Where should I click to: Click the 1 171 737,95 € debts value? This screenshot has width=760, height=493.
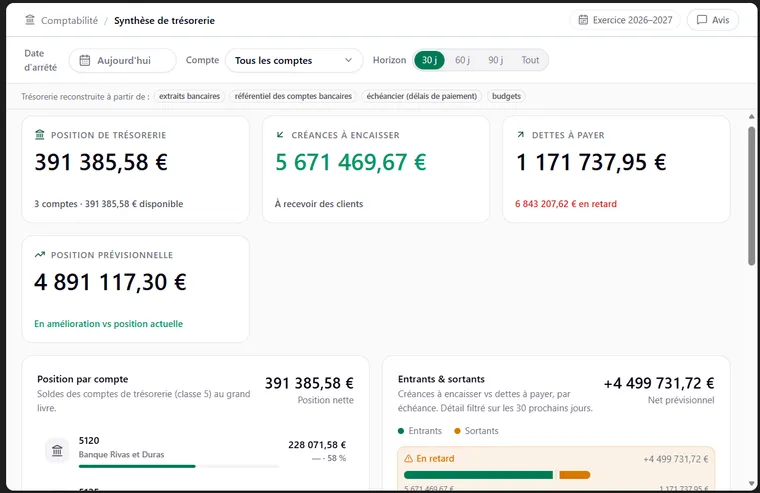click(591, 162)
